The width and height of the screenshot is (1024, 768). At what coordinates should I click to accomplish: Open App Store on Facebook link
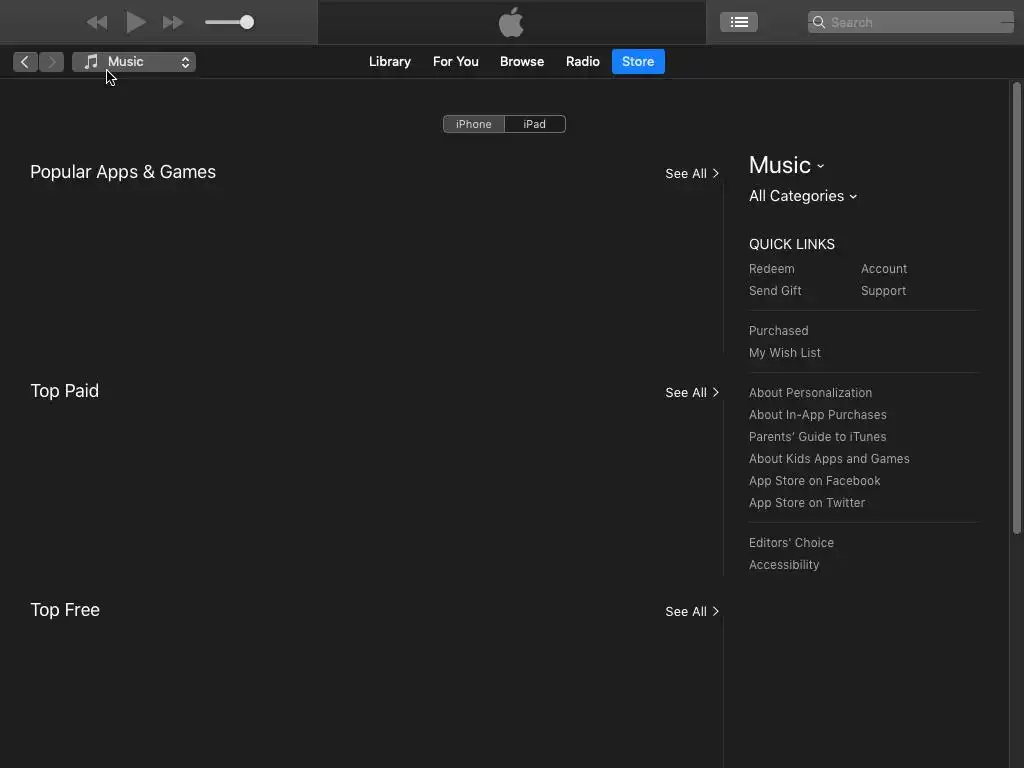pos(814,481)
